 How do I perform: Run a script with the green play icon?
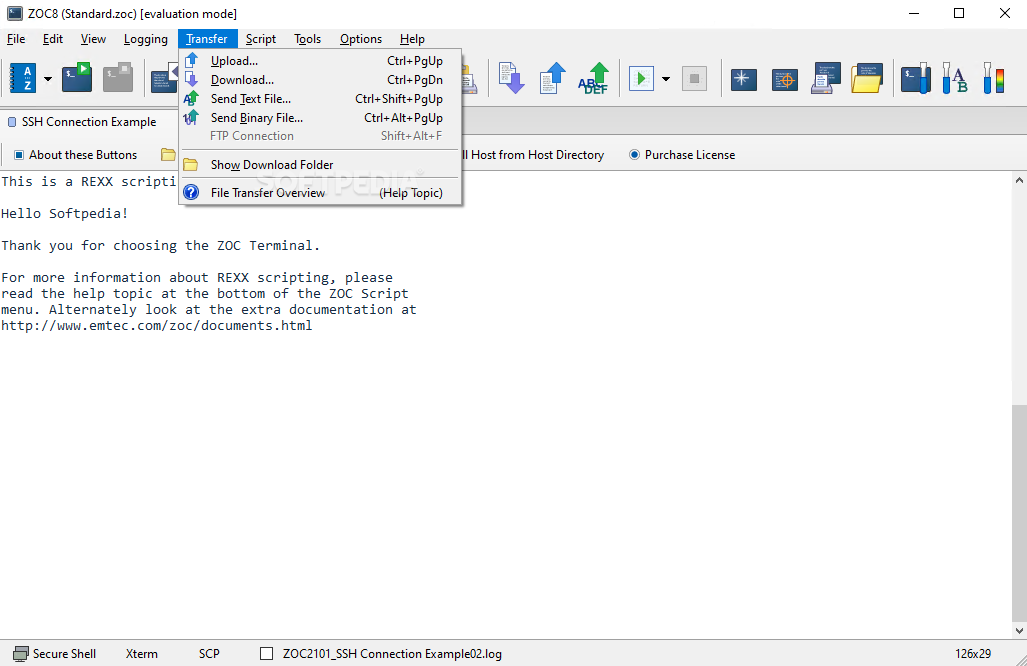[x=641, y=79]
